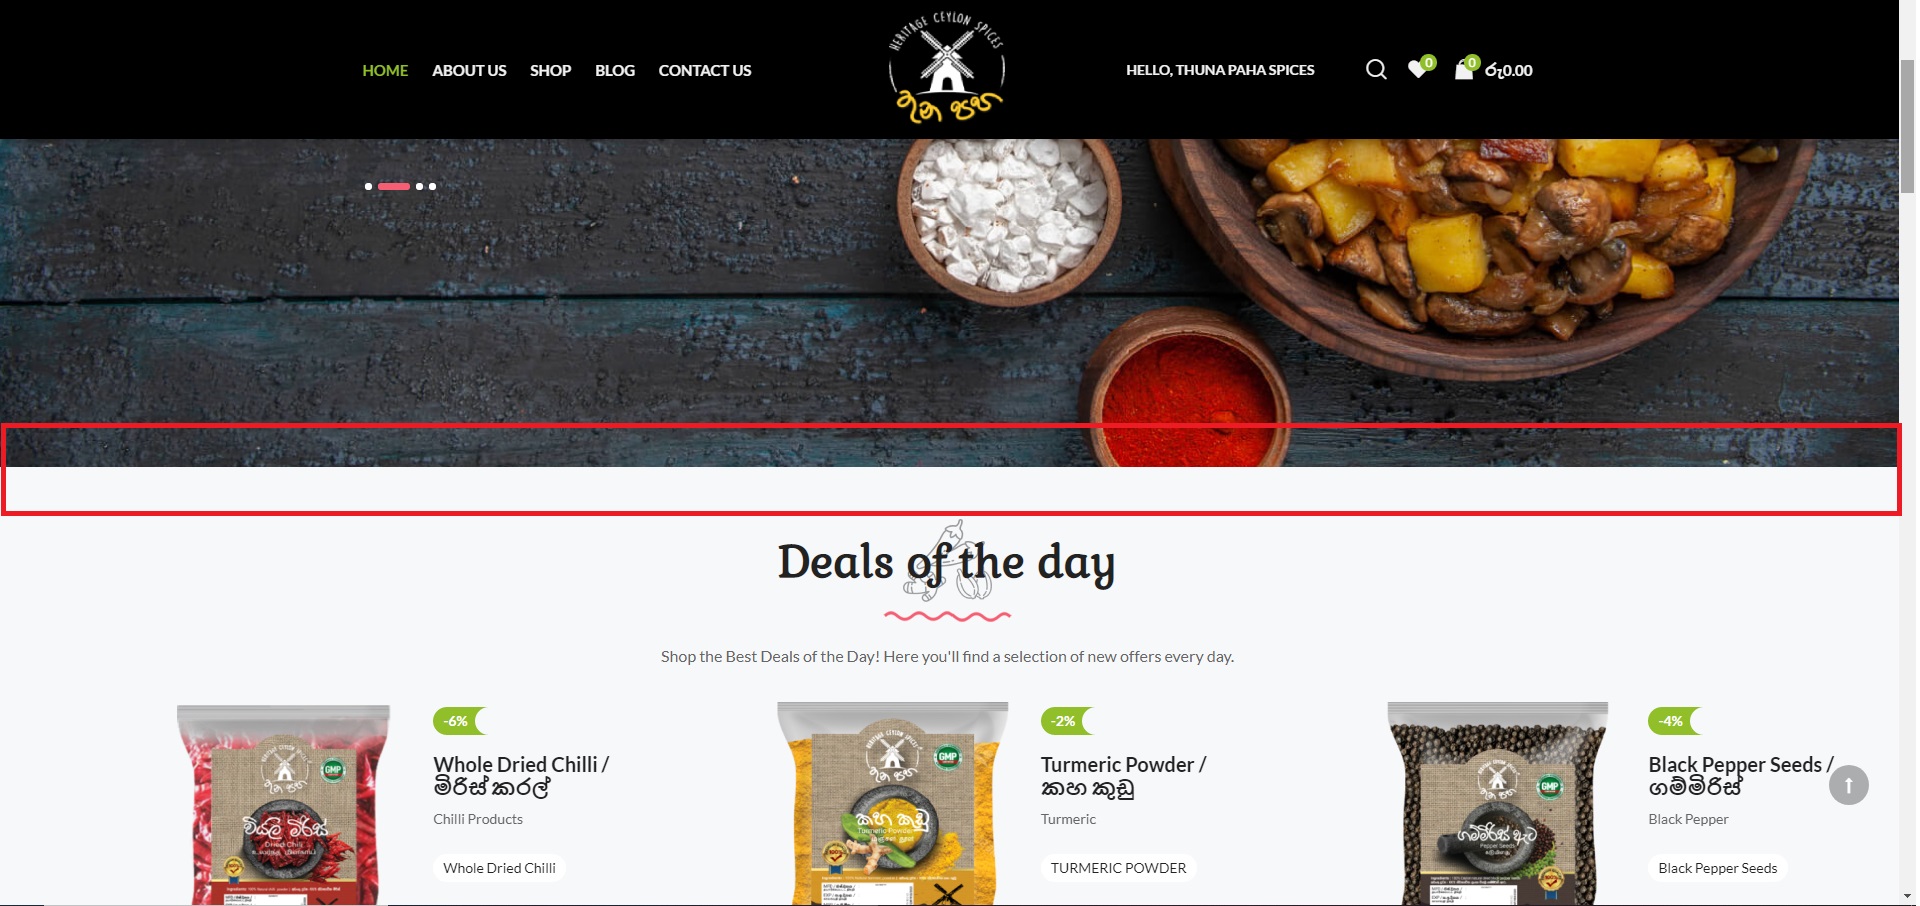This screenshot has width=1920, height=906.
Task: Open the Whole Dried Chilli product title
Action: point(521,776)
